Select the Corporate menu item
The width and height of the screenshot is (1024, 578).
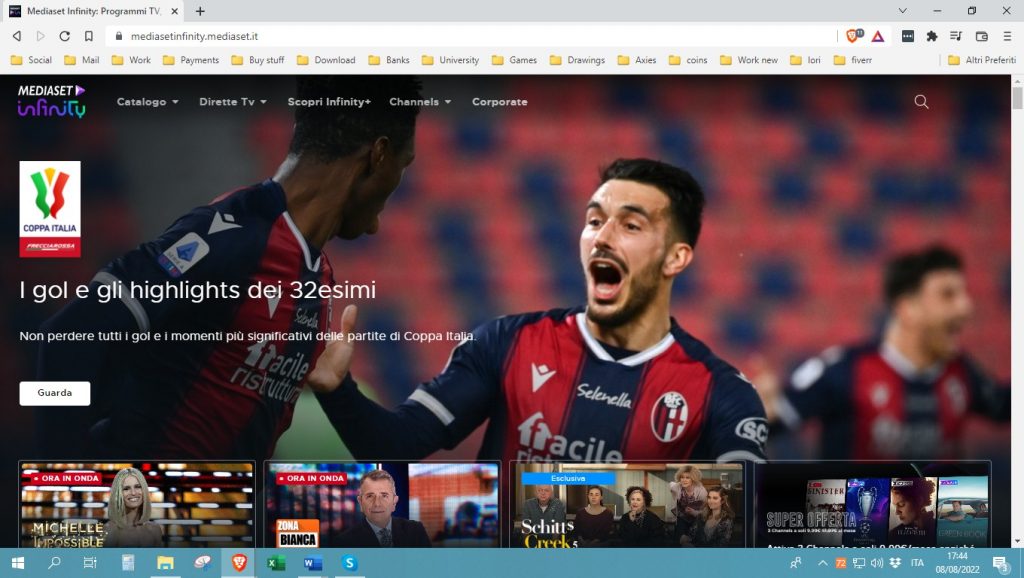point(499,101)
